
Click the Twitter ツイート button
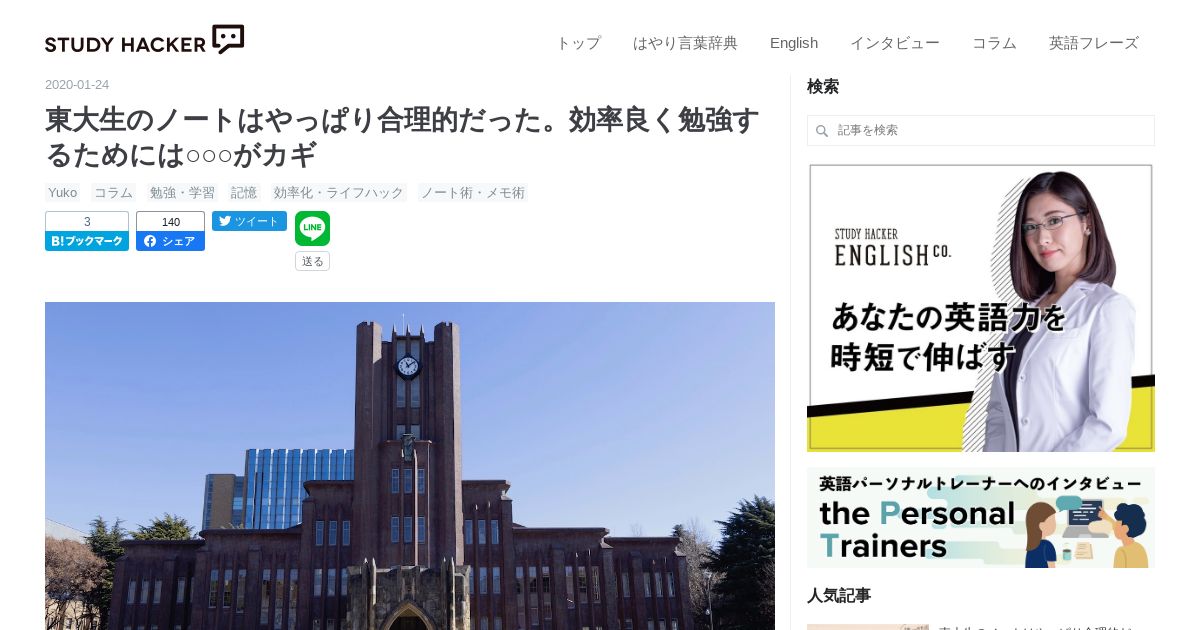[x=249, y=221]
